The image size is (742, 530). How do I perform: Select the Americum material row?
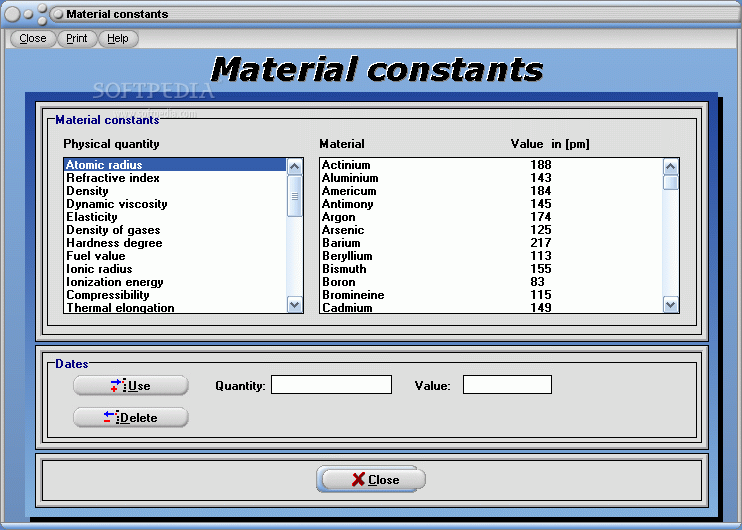(x=491, y=191)
